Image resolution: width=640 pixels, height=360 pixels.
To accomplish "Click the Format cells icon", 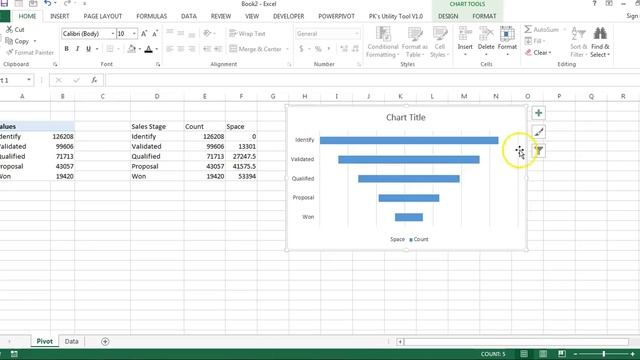I will click(507, 33).
